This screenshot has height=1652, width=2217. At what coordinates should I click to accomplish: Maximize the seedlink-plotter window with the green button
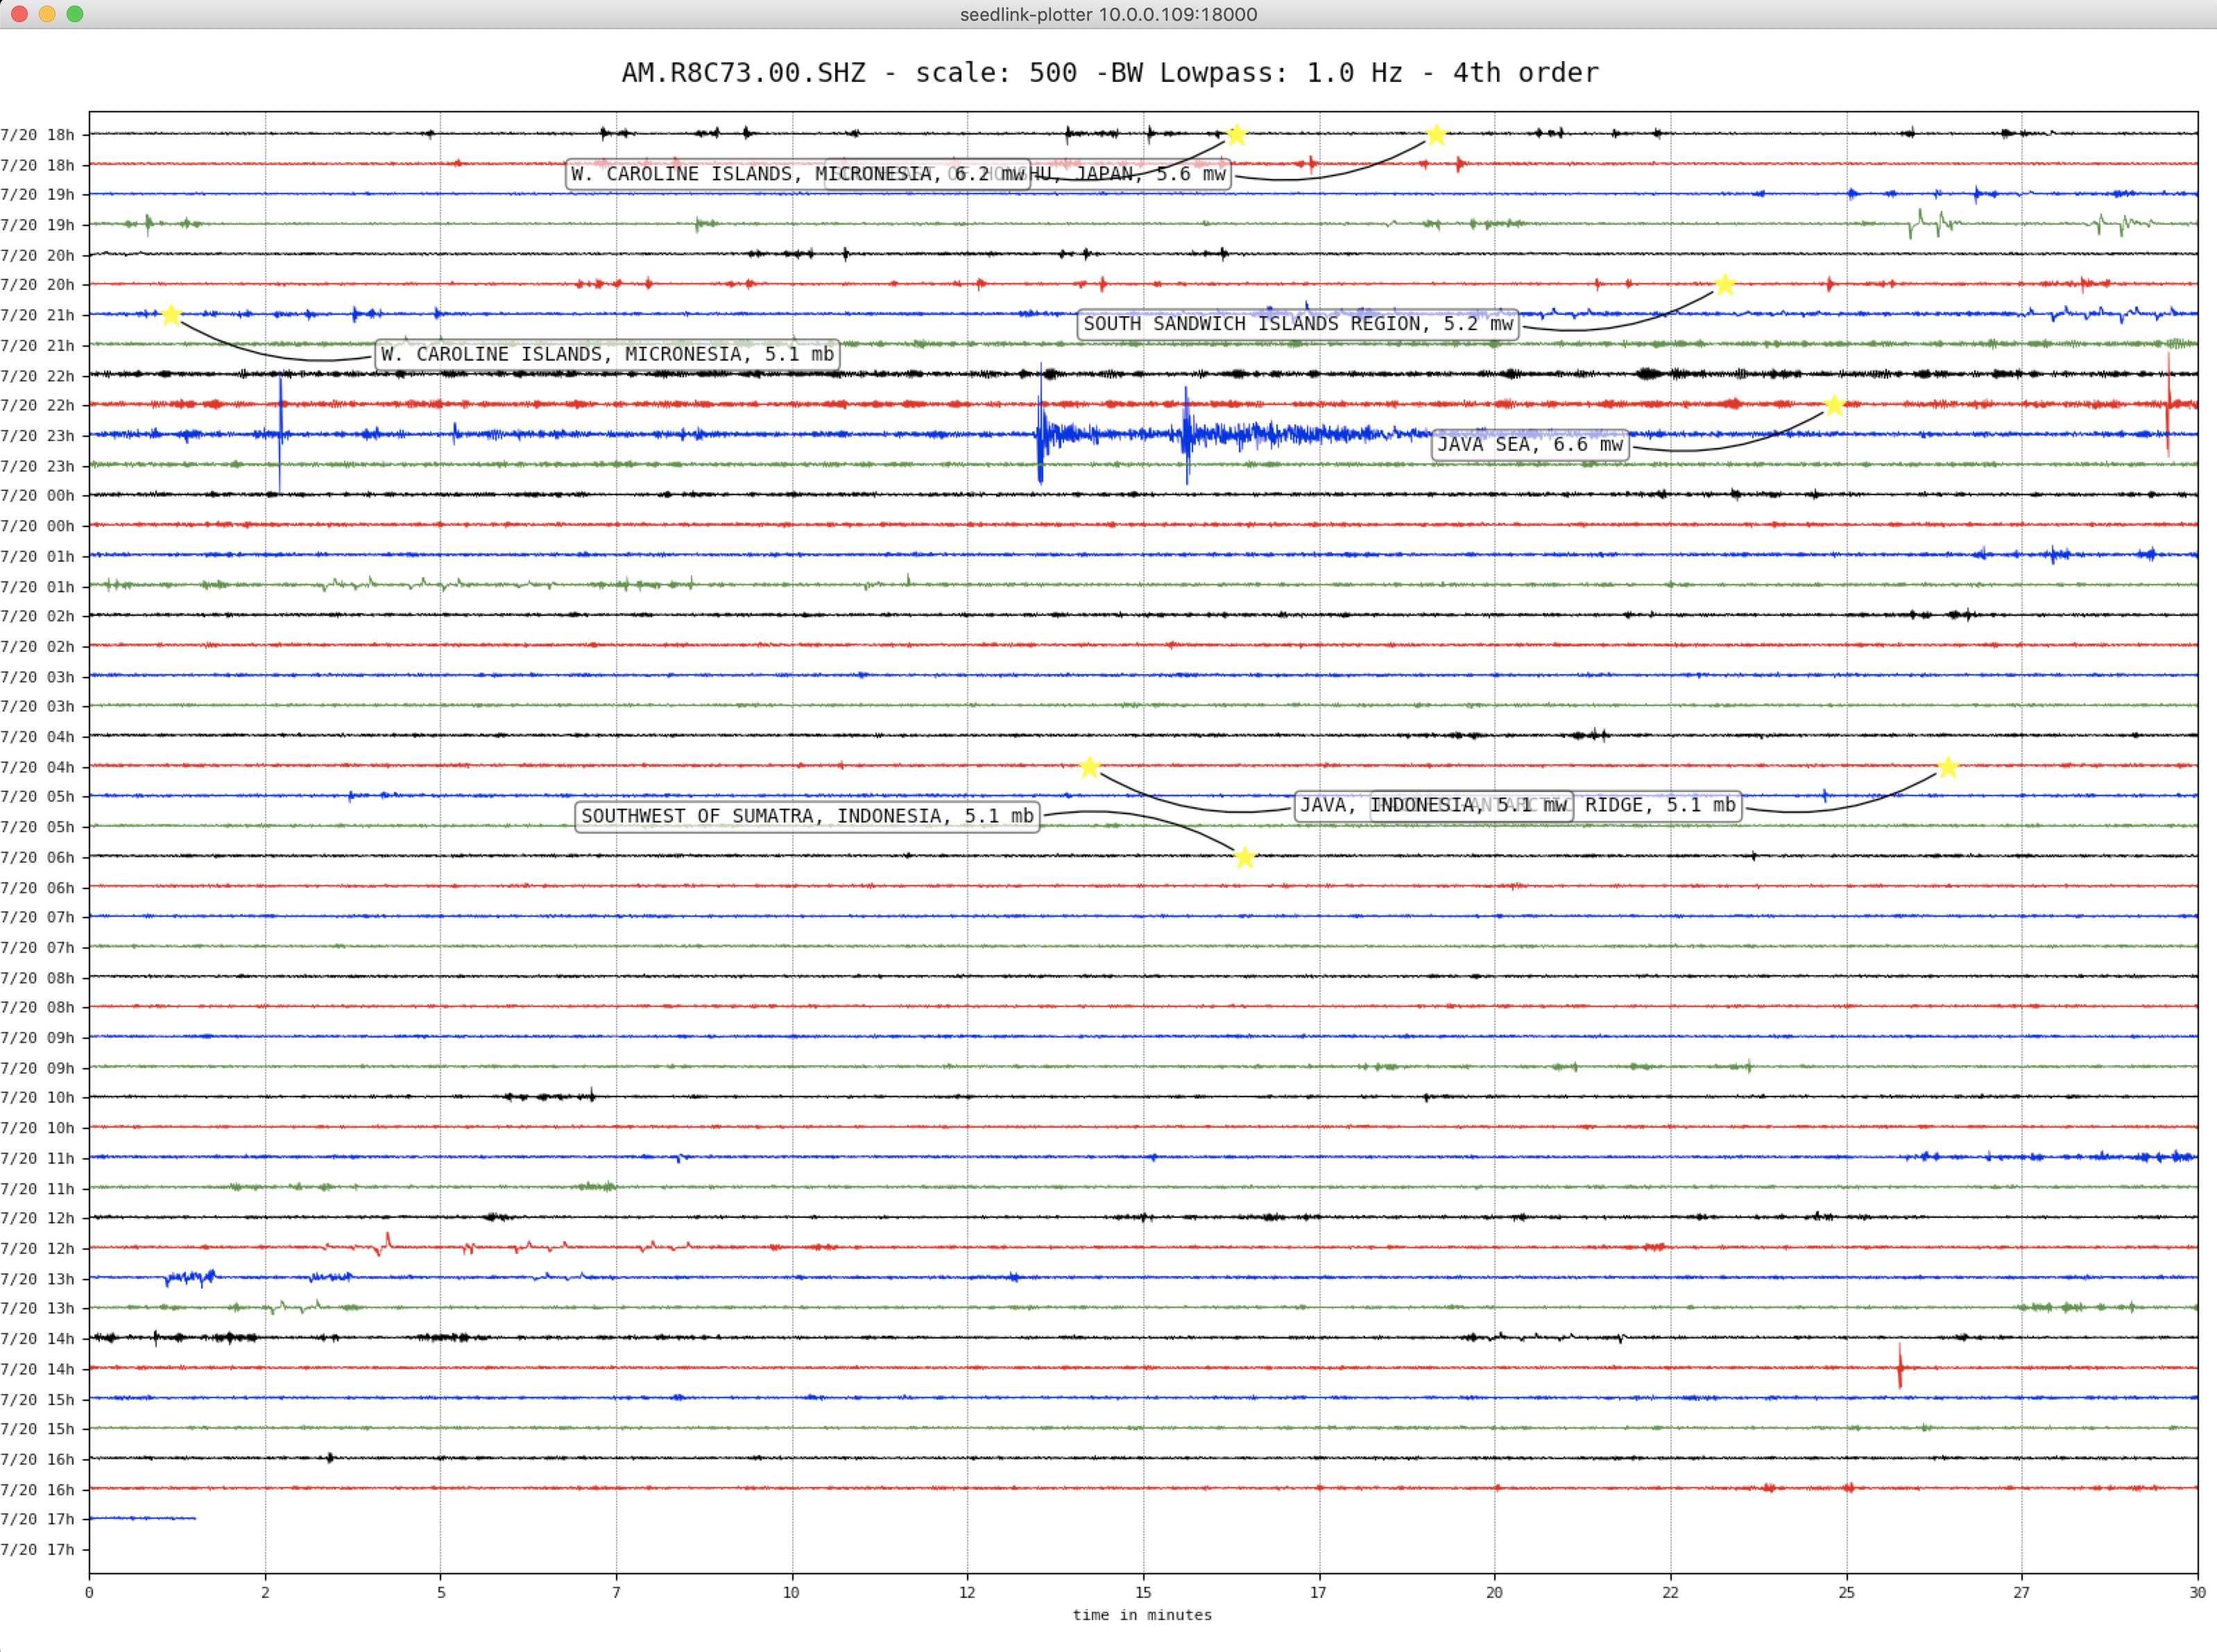(75, 14)
